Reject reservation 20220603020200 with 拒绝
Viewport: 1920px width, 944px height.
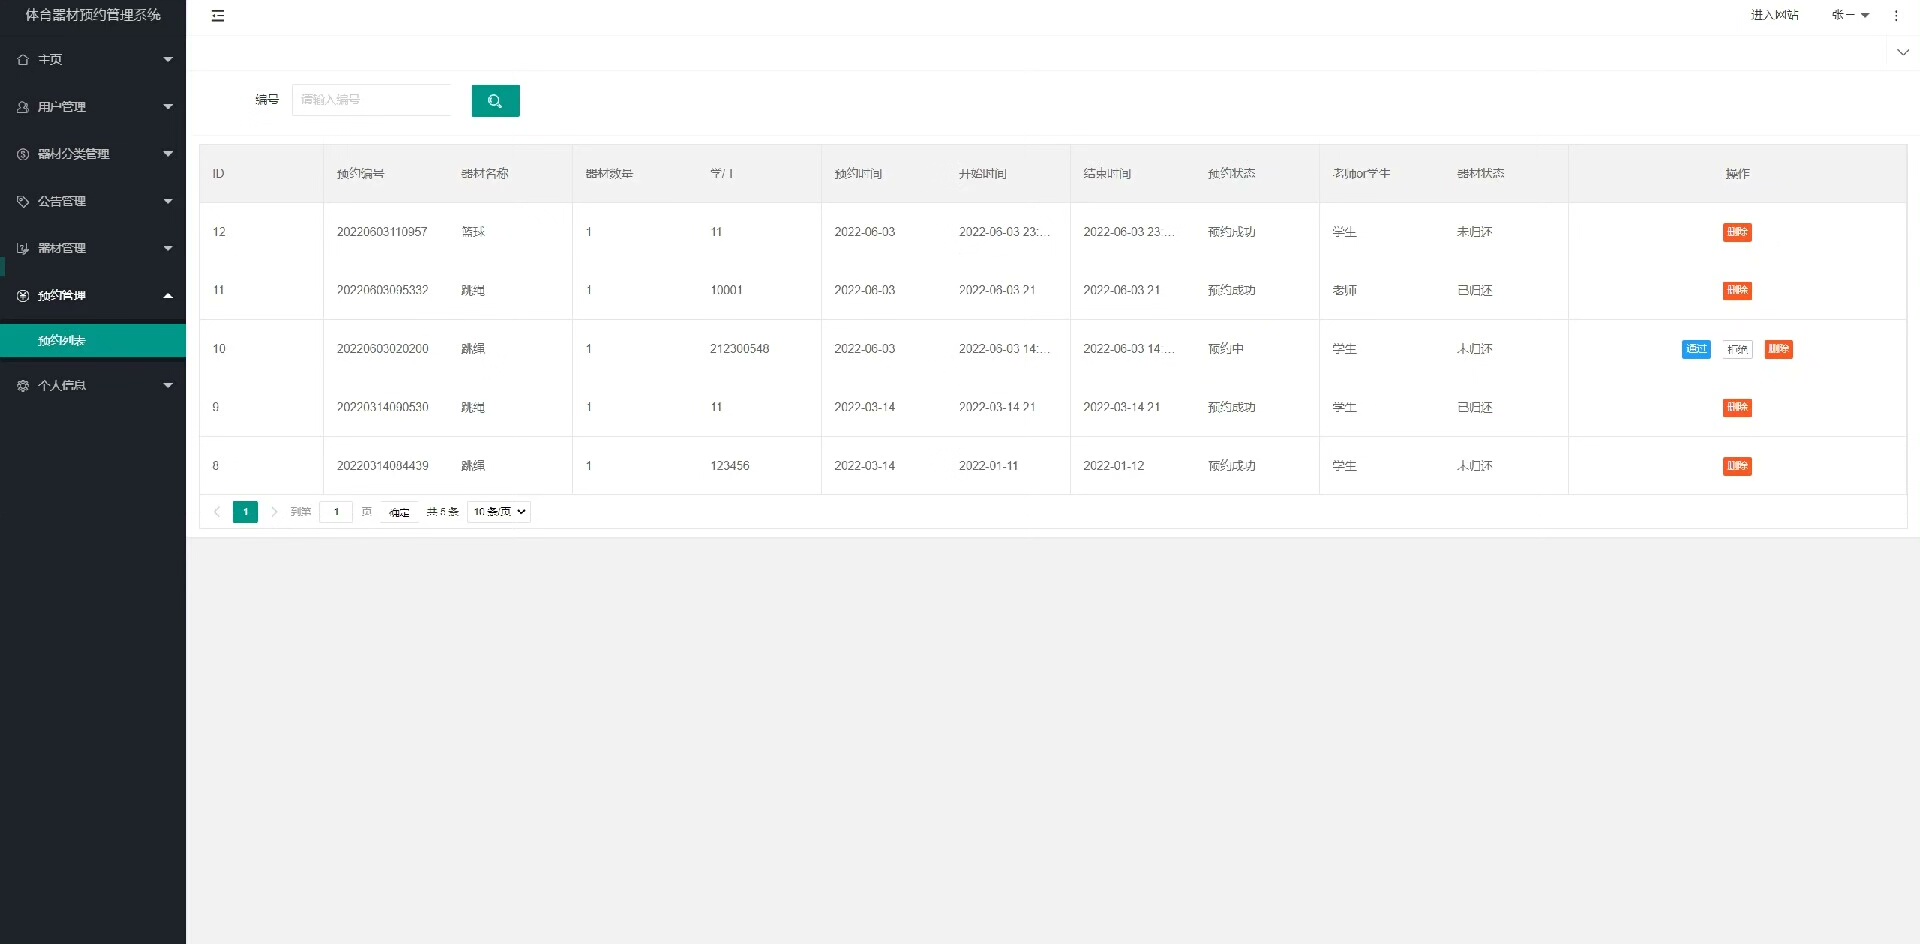pos(1737,349)
